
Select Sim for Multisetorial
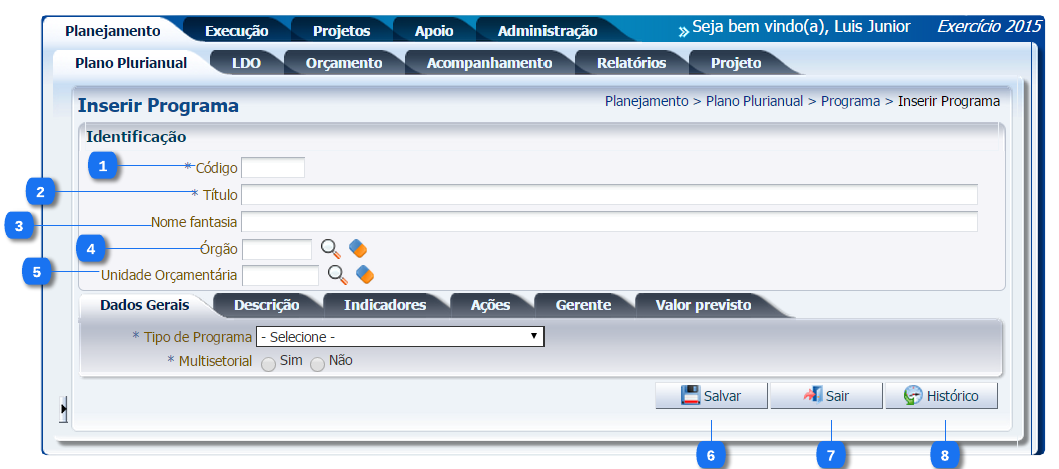pos(268,365)
